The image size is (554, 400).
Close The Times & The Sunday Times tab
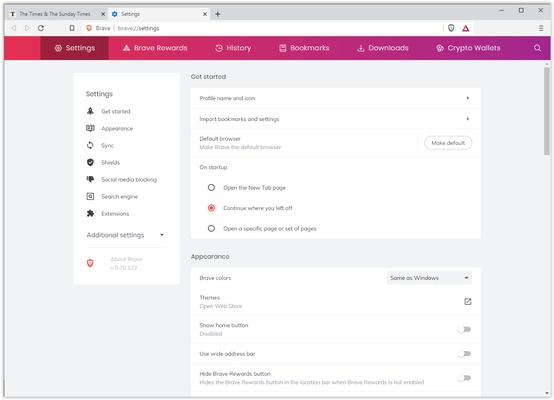(x=103, y=14)
